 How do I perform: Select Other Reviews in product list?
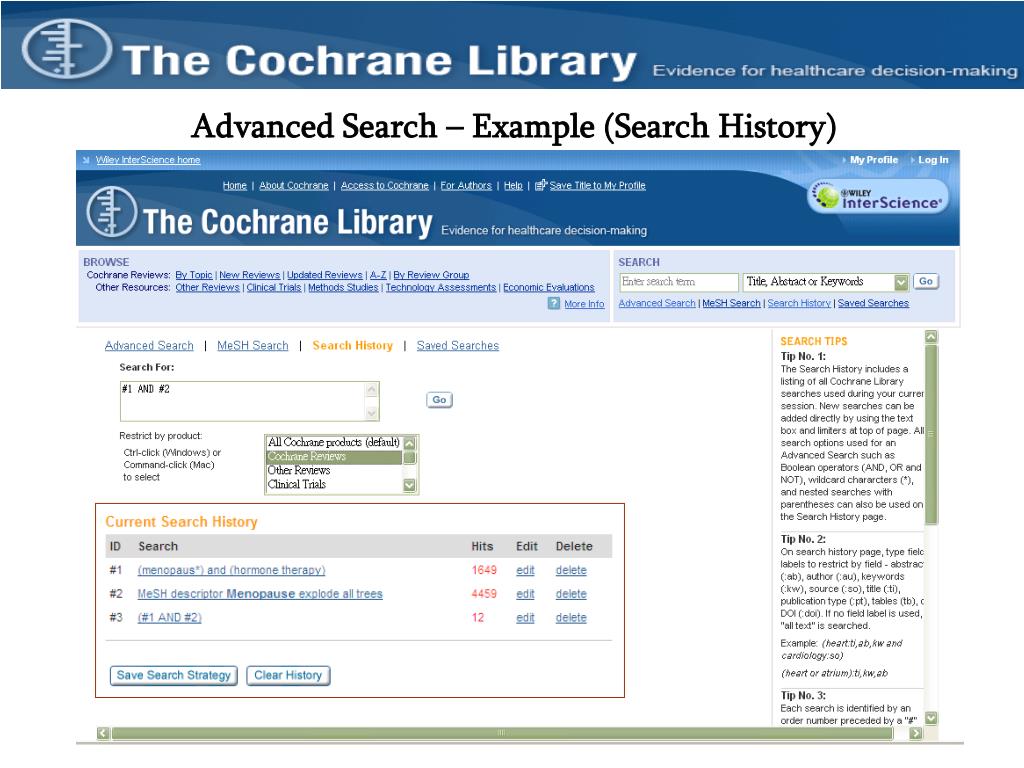[x=334, y=470]
